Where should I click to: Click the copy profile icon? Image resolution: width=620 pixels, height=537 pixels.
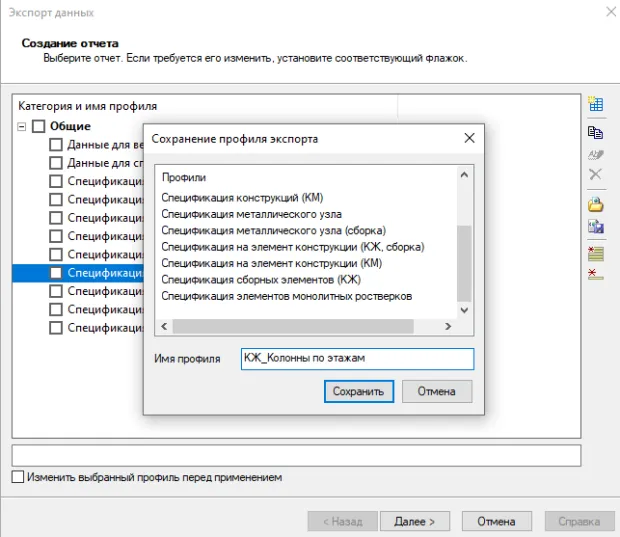click(x=596, y=131)
